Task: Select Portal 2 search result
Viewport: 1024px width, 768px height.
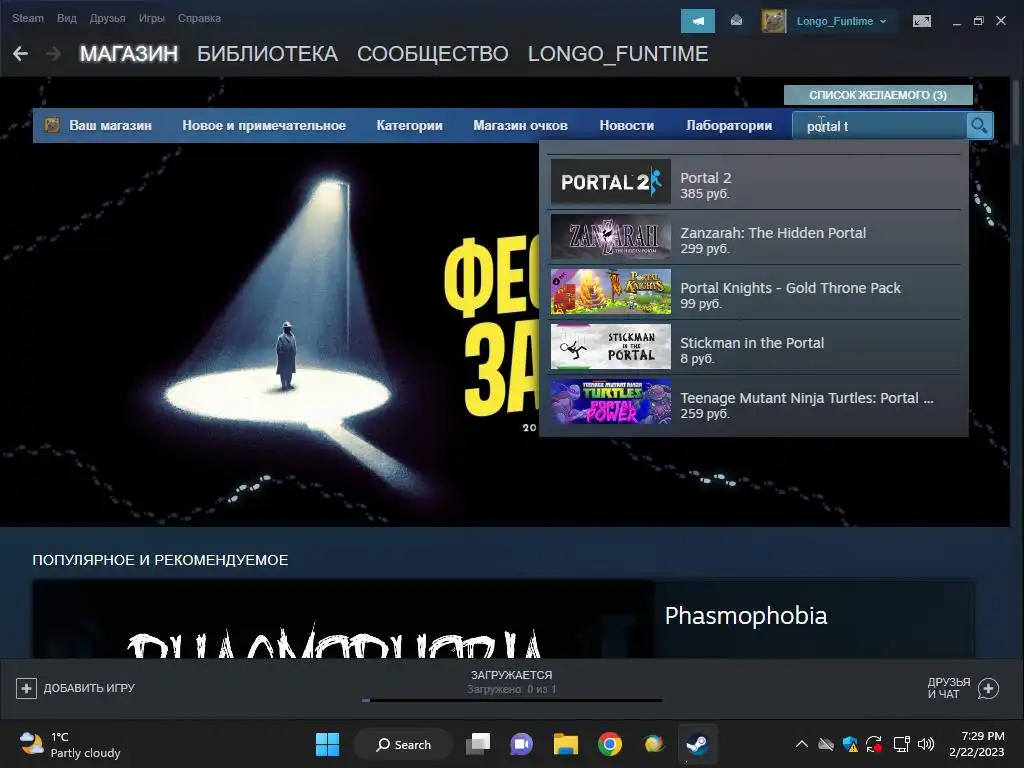Action: (756, 182)
